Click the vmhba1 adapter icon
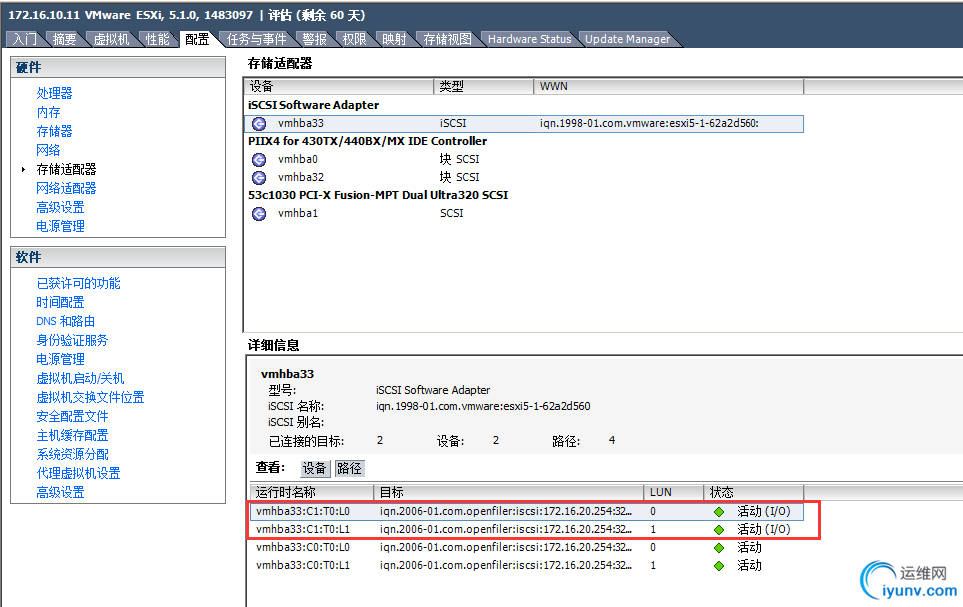963x607 pixels. click(x=259, y=214)
